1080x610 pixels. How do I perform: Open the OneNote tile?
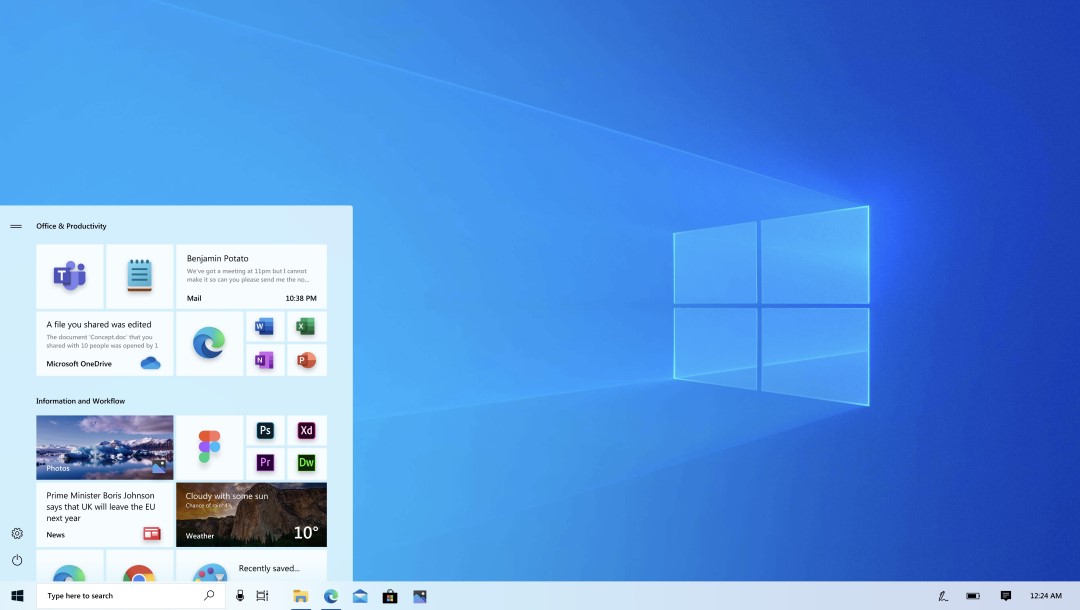[x=265, y=360]
